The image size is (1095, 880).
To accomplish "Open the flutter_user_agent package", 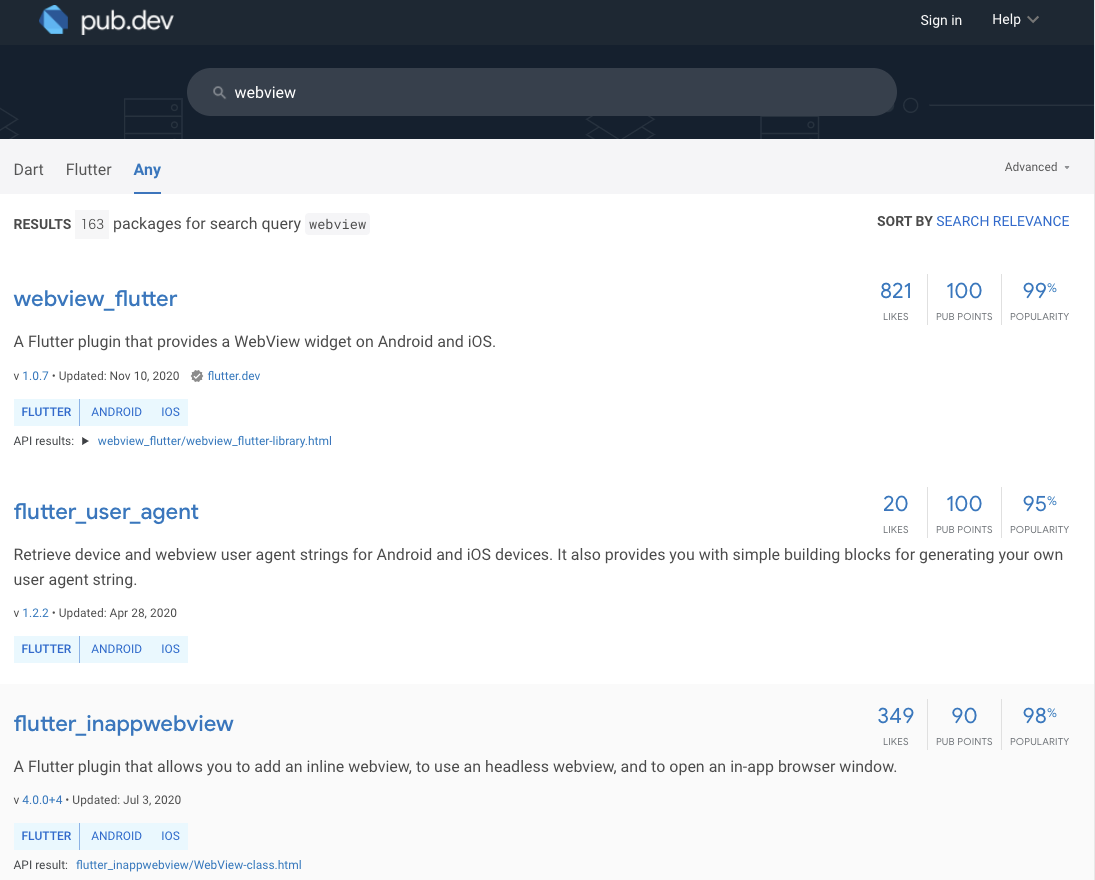I will pos(106,512).
